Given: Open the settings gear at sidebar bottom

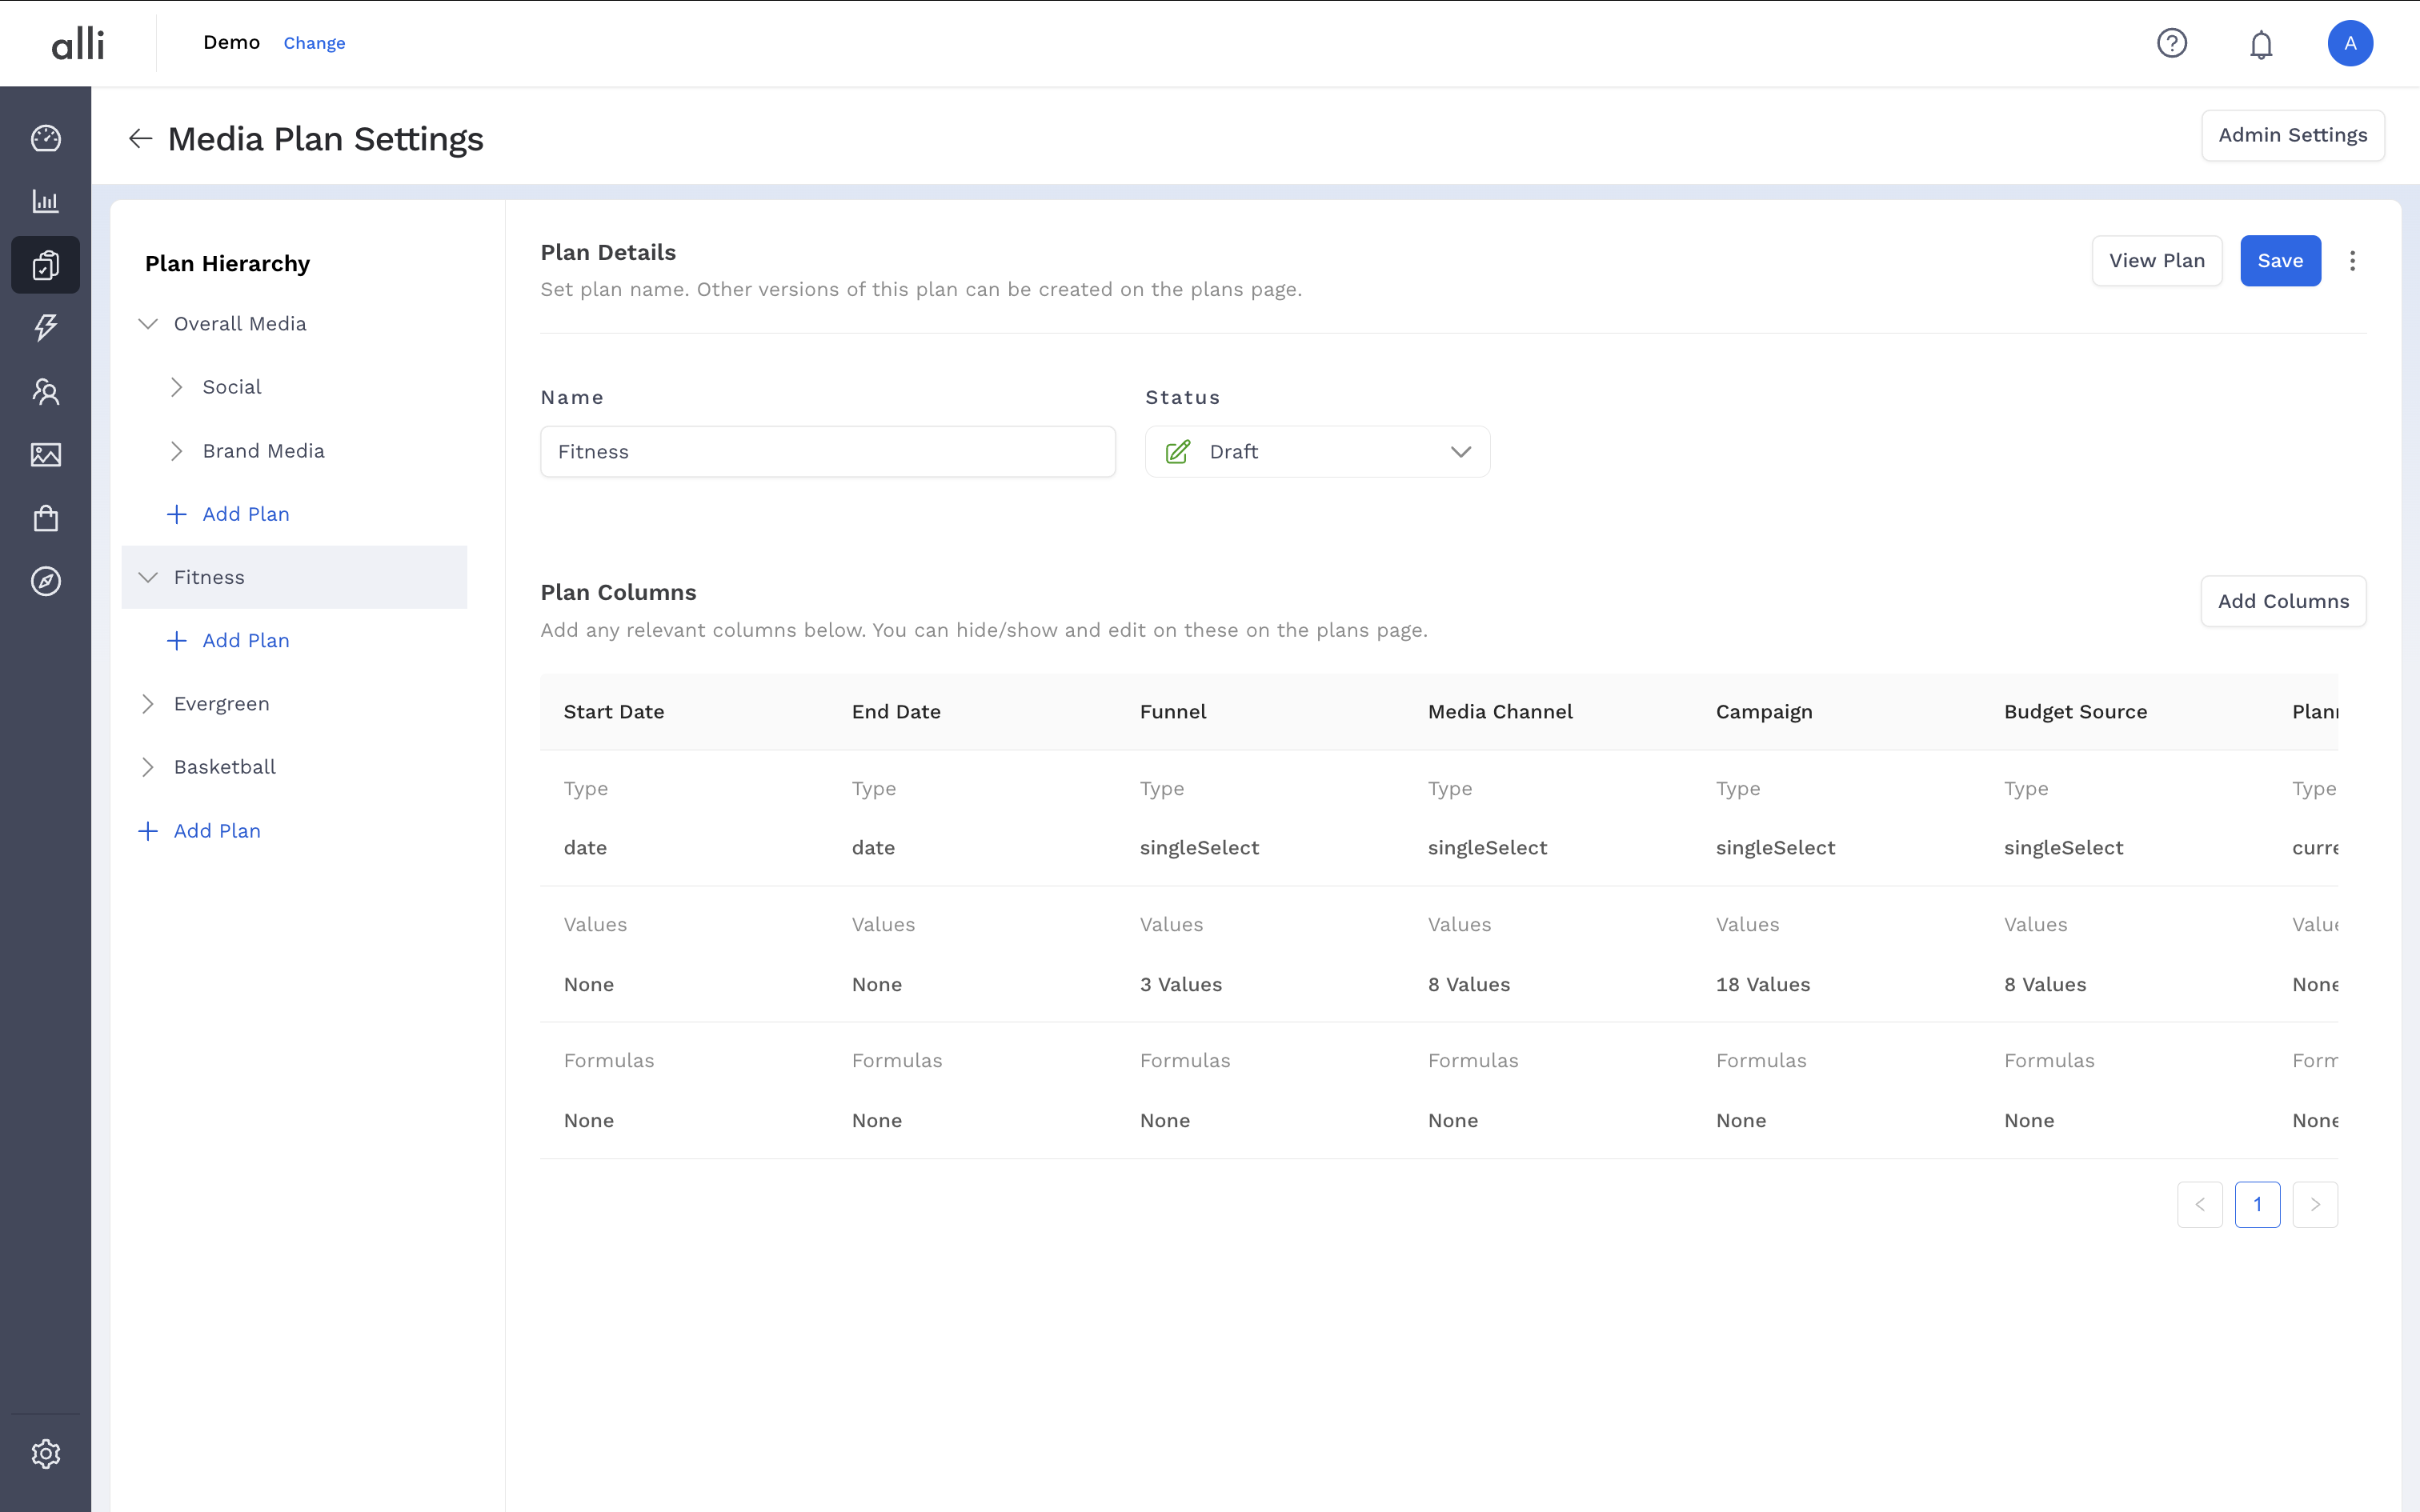Looking at the screenshot, I should point(45,1453).
